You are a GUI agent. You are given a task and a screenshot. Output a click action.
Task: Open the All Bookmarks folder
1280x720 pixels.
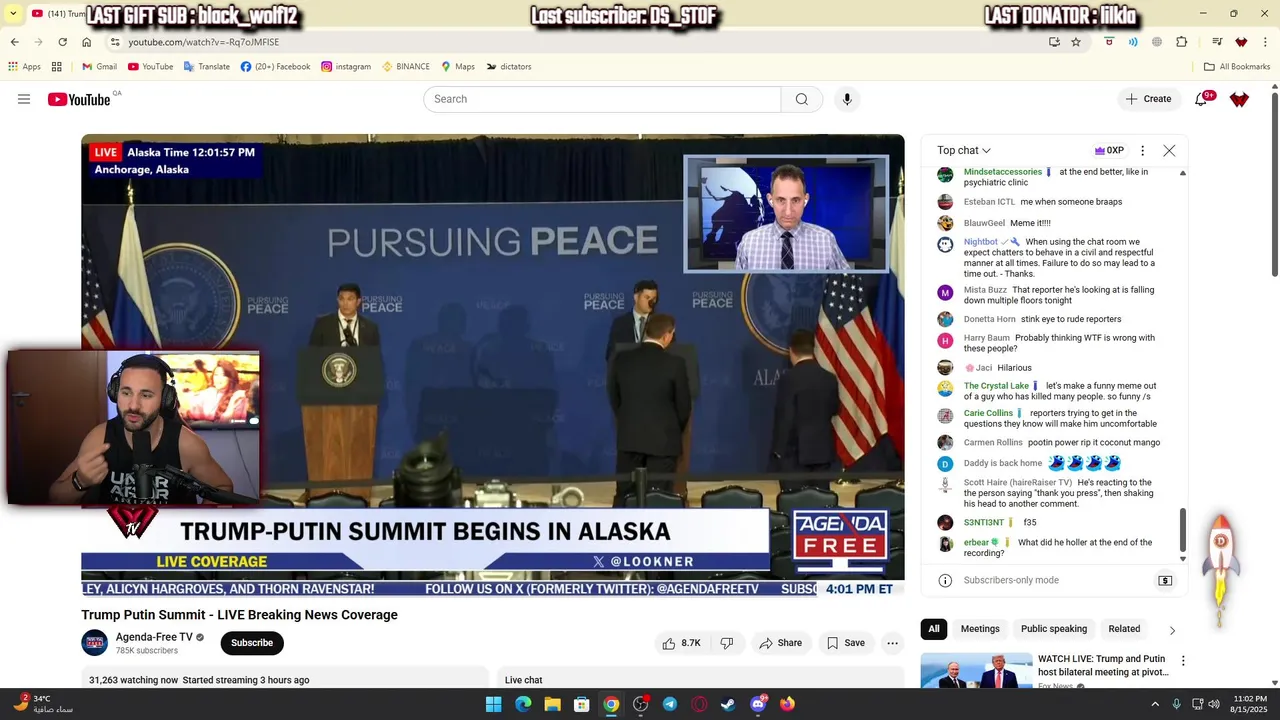point(1237,66)
